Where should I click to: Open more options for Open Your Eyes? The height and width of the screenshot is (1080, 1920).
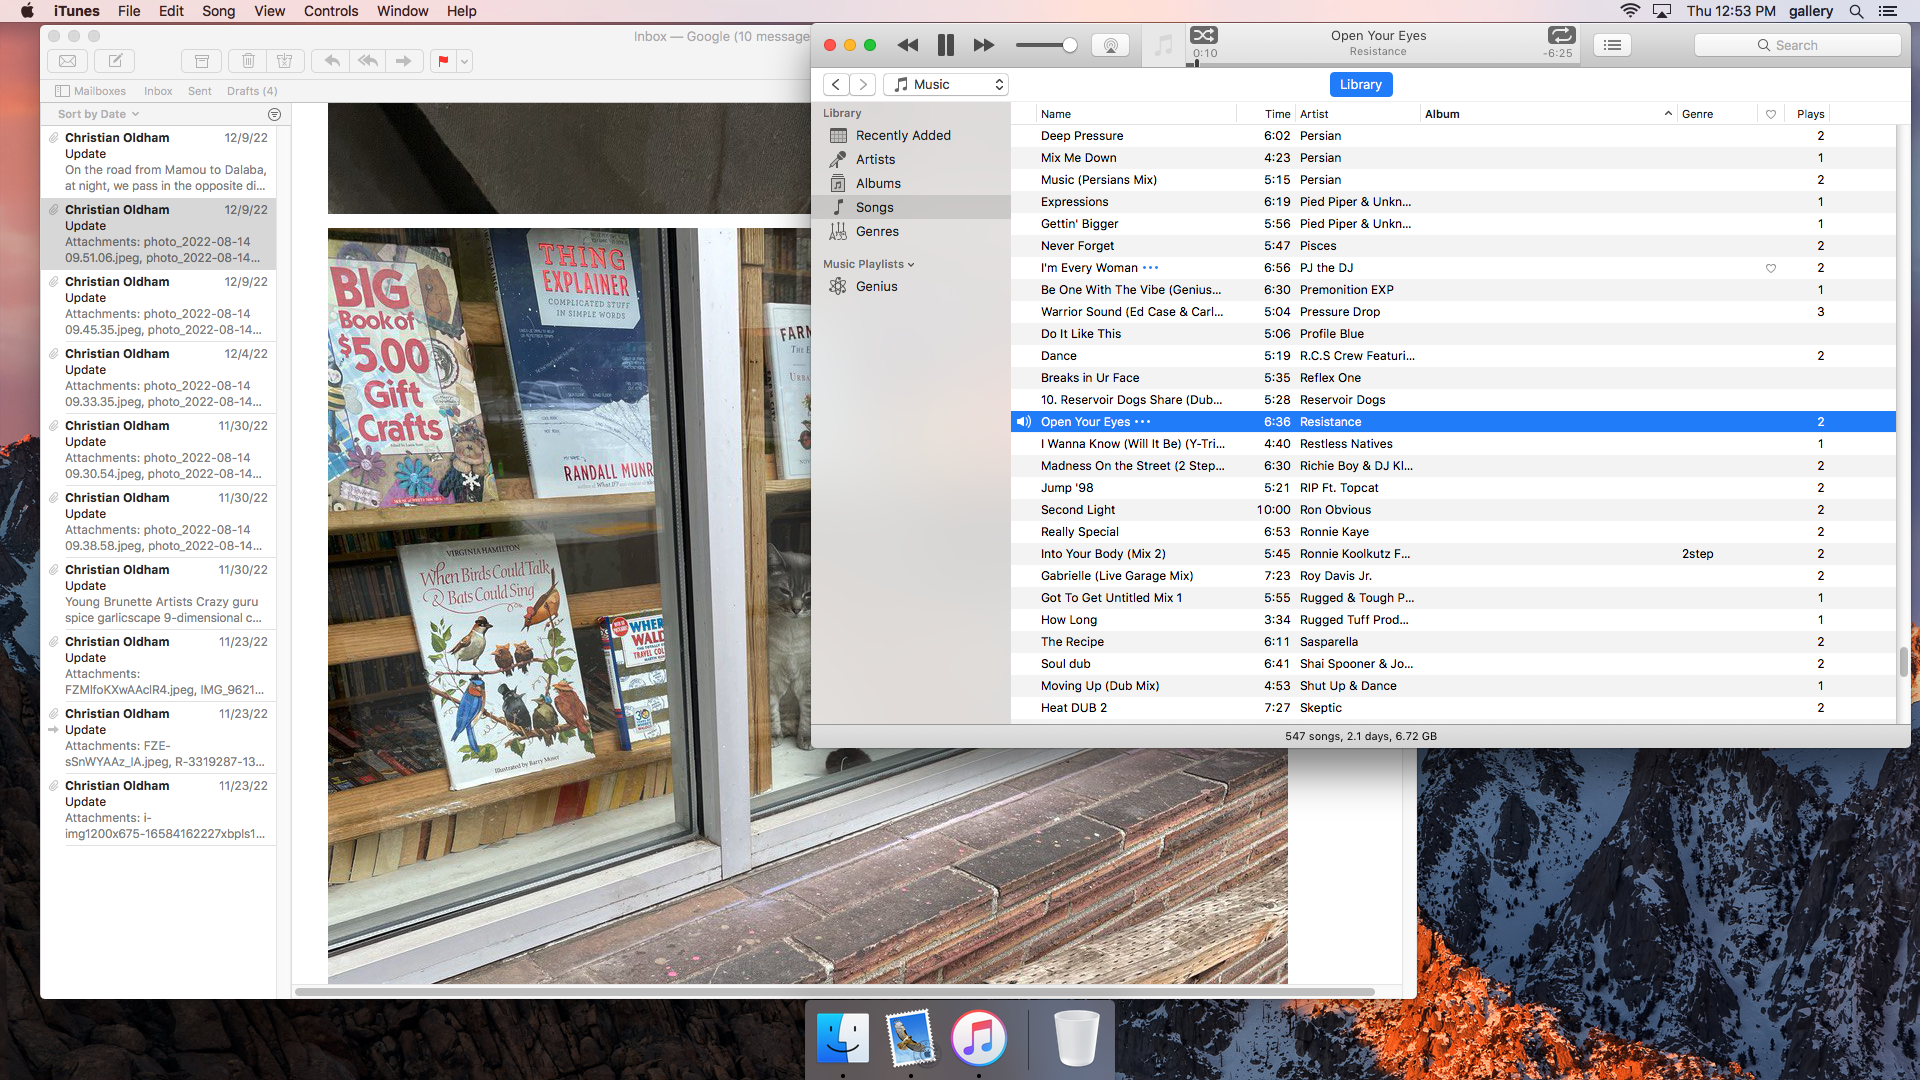coord(1143,421)
